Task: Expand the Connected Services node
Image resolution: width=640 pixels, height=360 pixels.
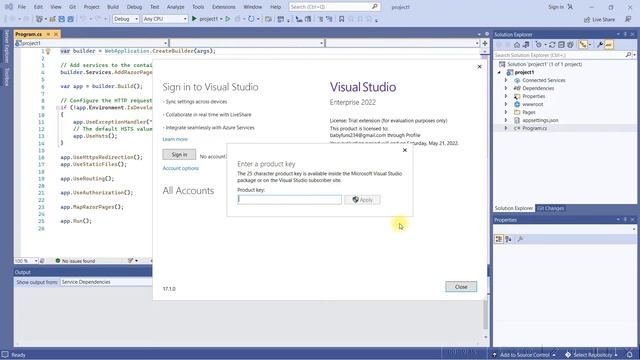Action: pos(506,80)
